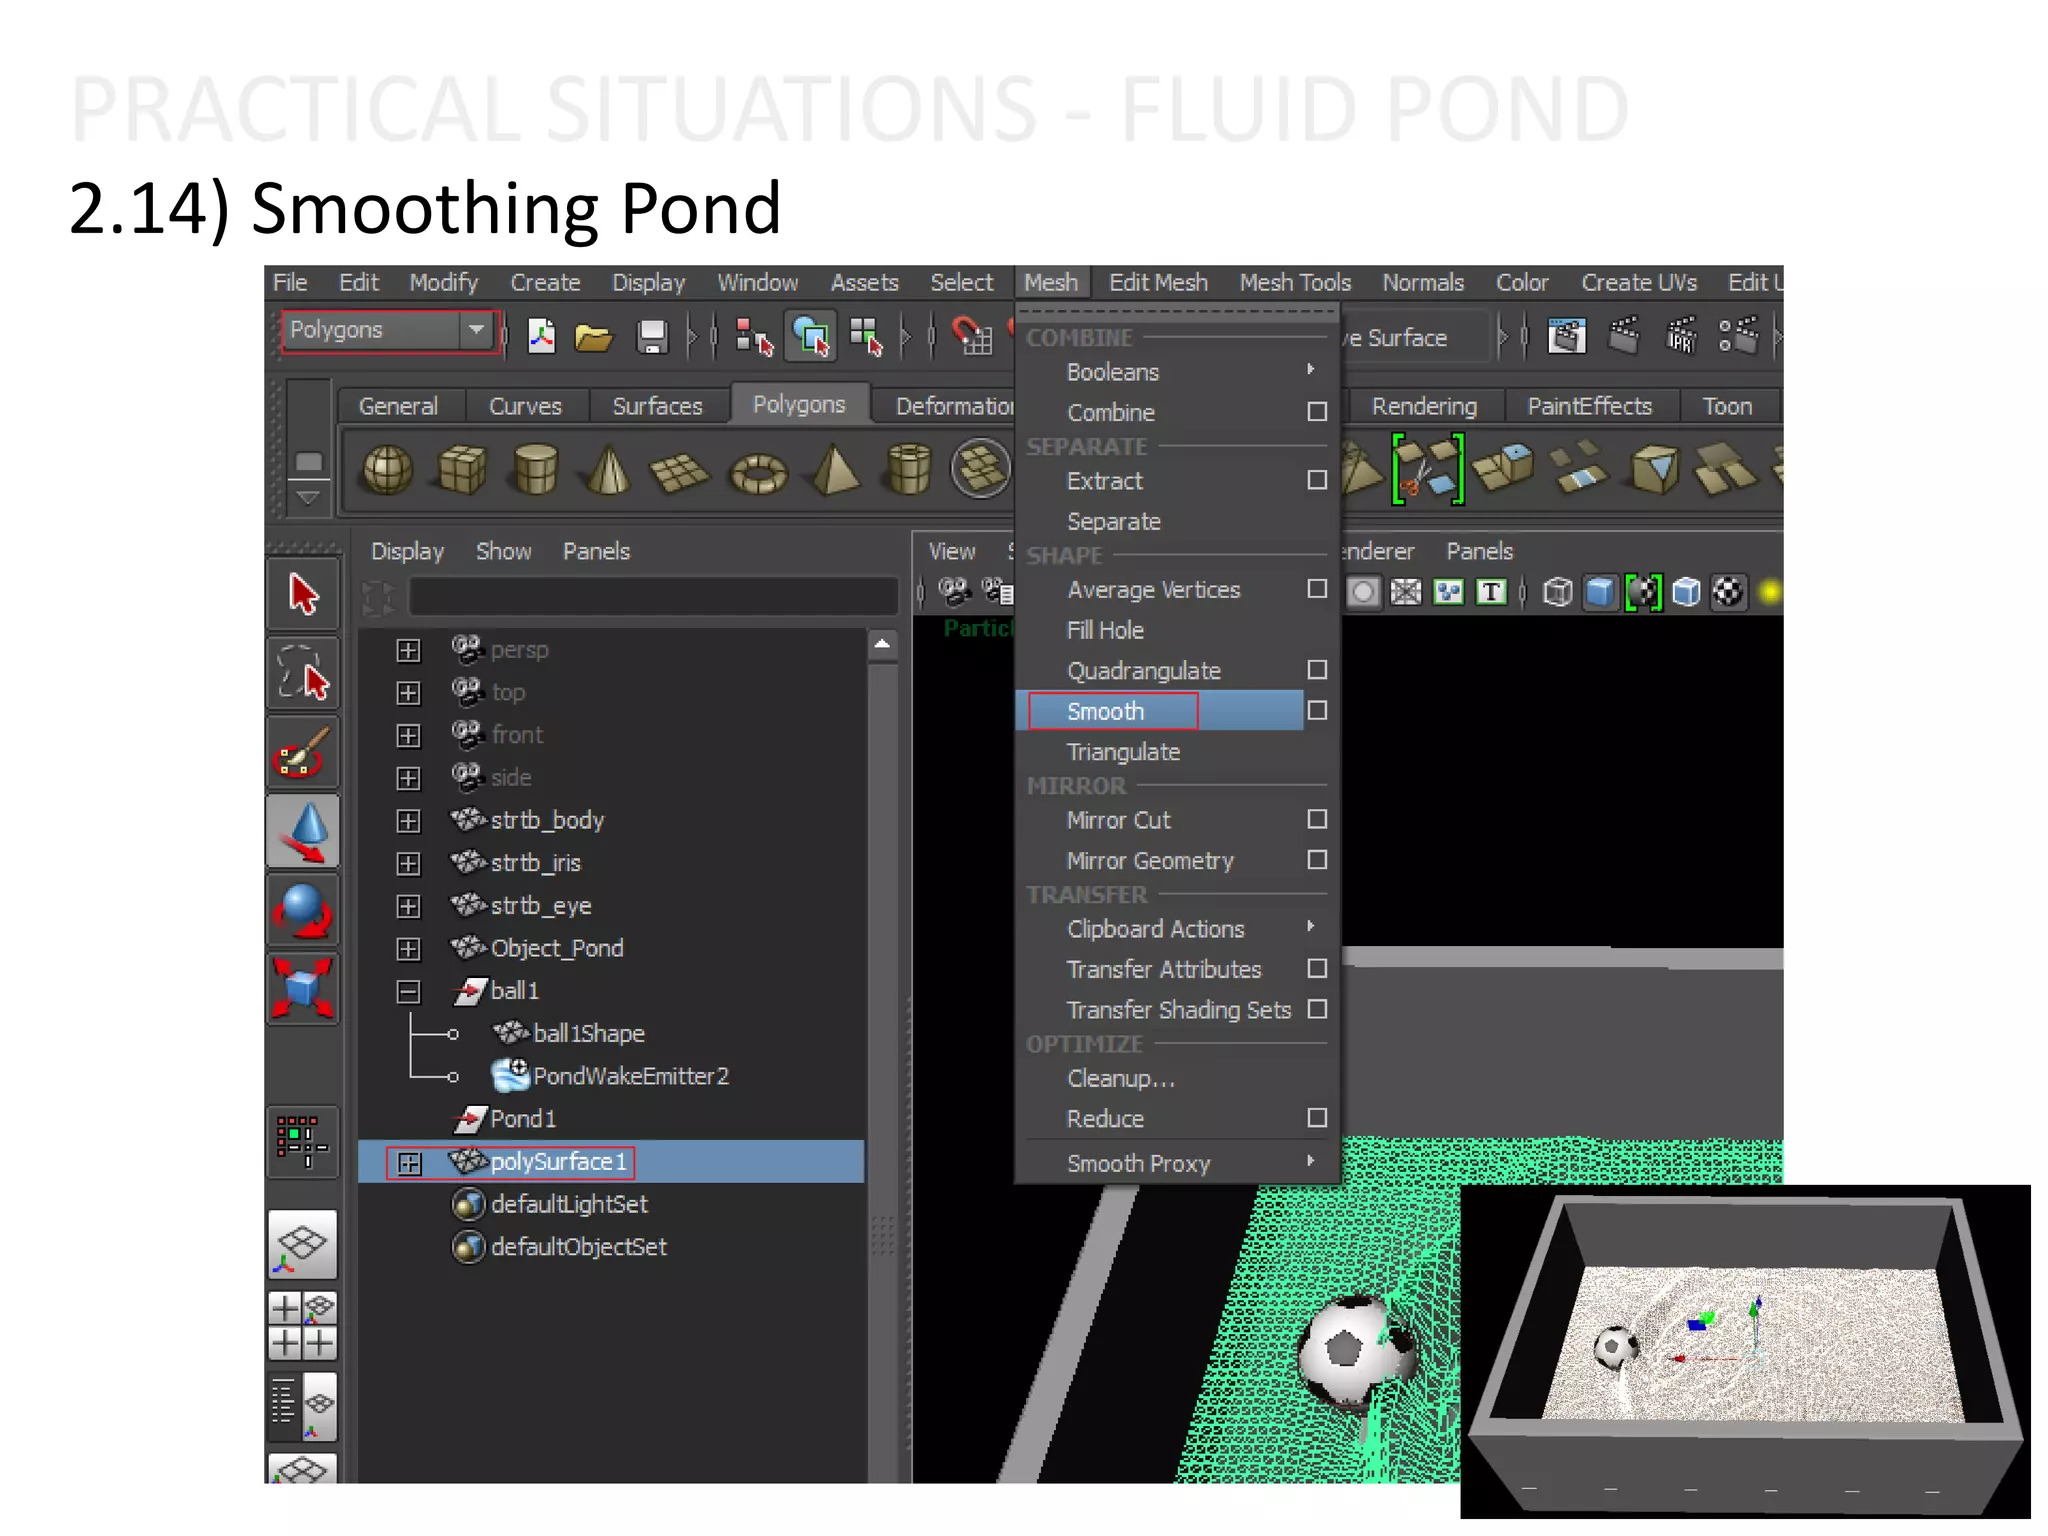Activate the Move tool

click(303, 831)
